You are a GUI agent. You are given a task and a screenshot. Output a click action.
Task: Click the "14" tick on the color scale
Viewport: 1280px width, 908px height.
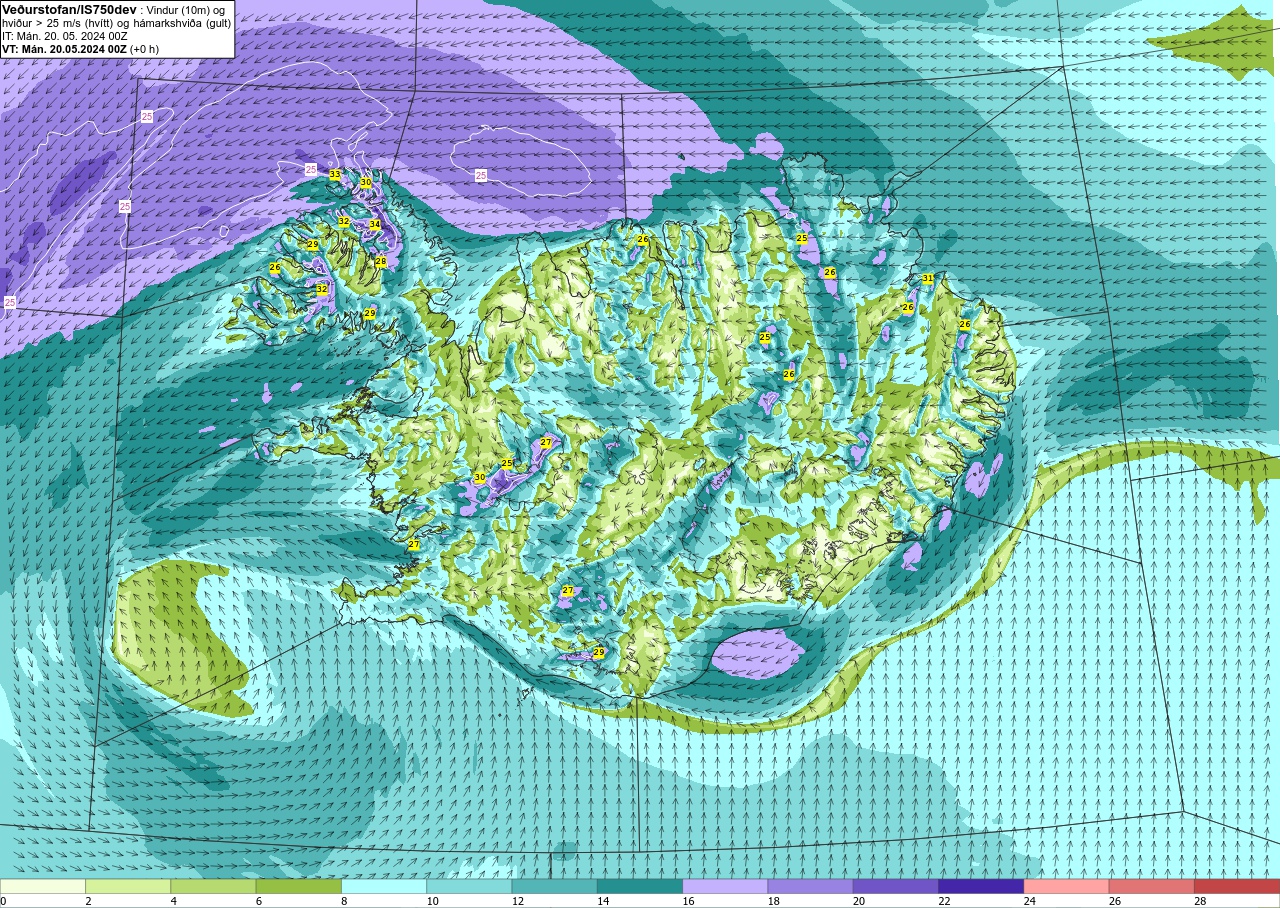(x=602, y=901)
